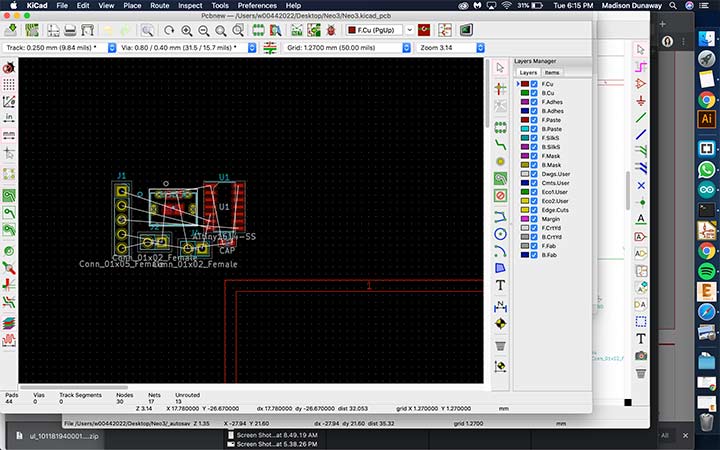The height and width of the screenshot is (450, 720).
Task: Open the Preferences menu
Action: click(x=257, y=6)
